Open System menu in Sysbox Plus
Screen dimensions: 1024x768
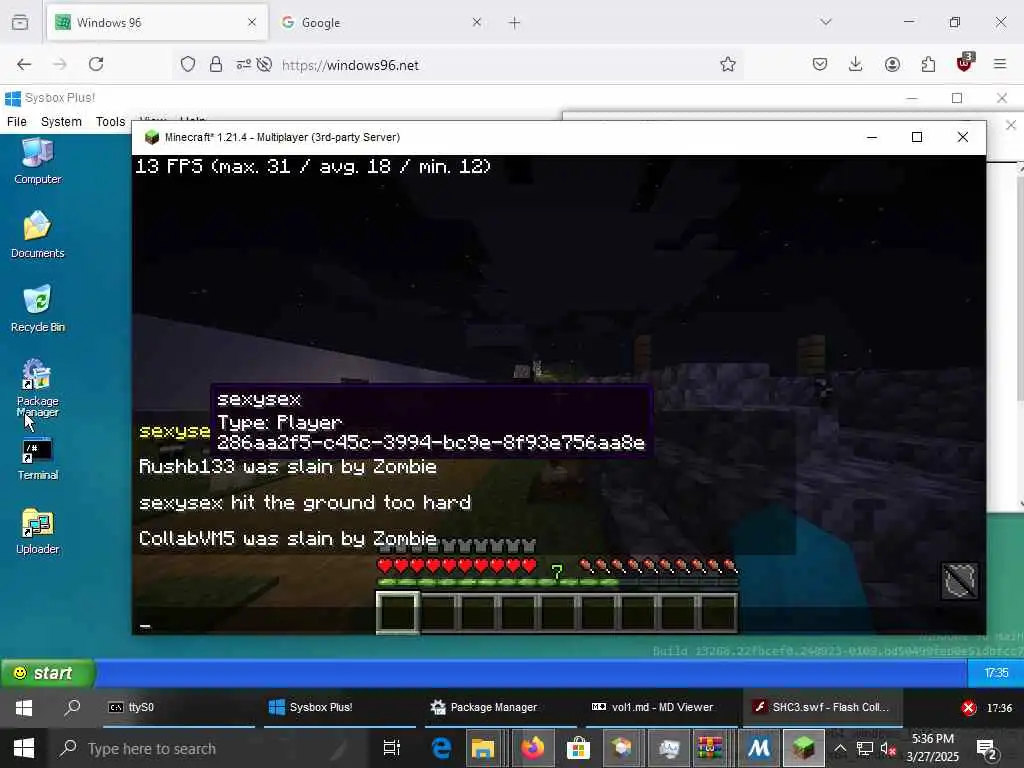pyautogui.click(x=61, y=121)
